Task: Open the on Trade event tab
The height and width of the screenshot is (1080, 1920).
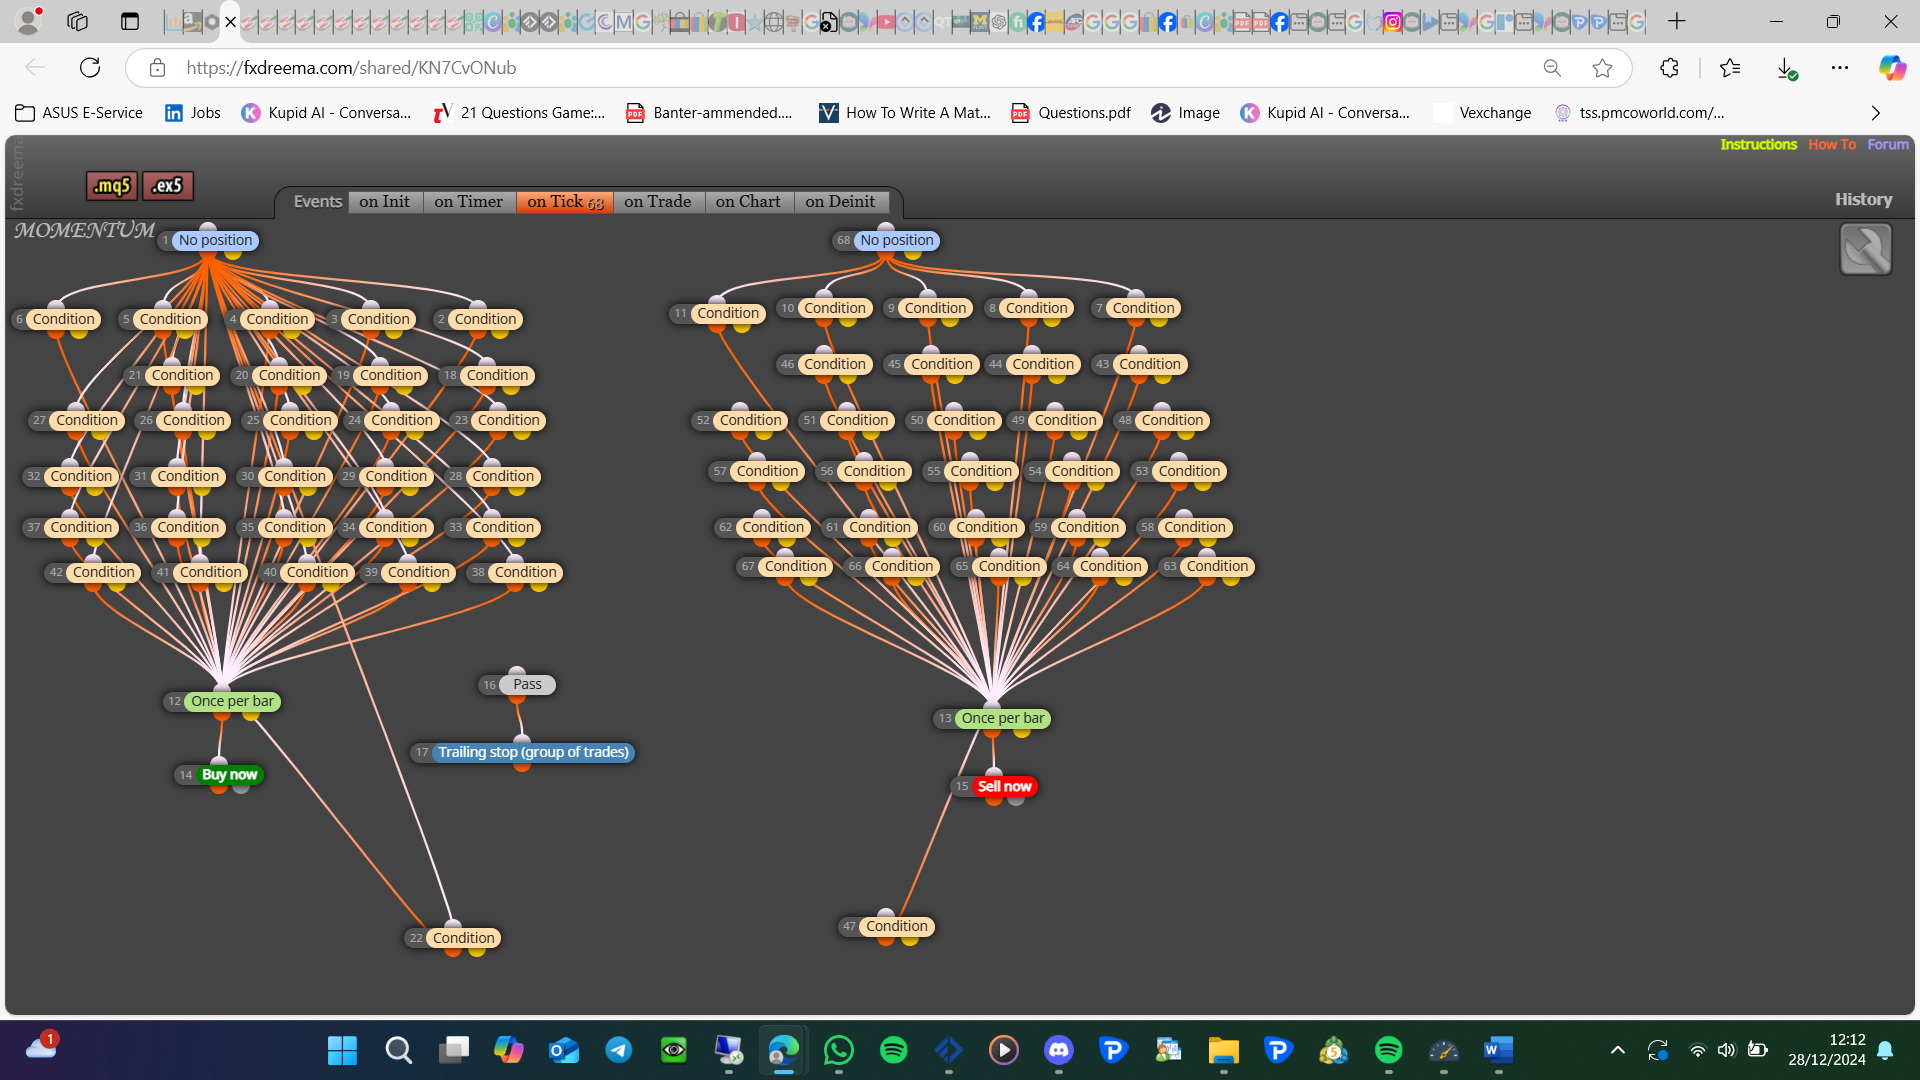Action: pos(658,202)
